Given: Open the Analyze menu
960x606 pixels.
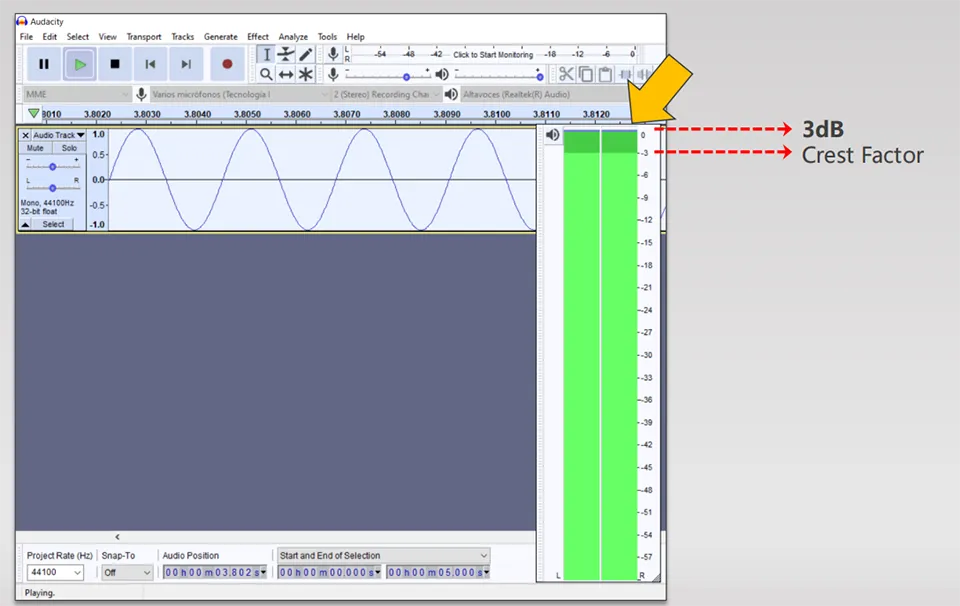Looking at the screenshot, I should click(293, 37).
